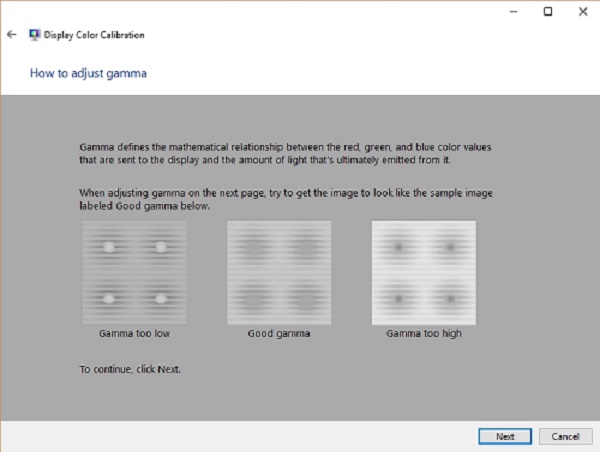Click the 'Display Color Calibration' window title
Screen dimensions: 600x452
(94, 35)
